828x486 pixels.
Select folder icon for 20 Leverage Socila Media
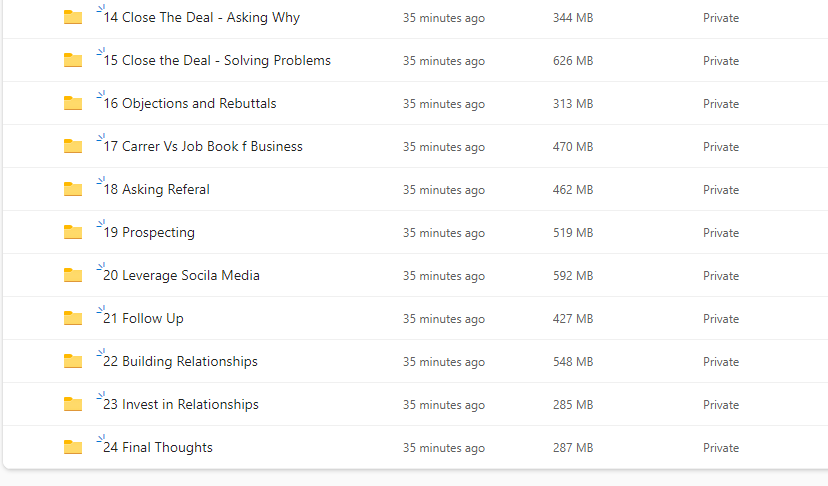point(73,276)
